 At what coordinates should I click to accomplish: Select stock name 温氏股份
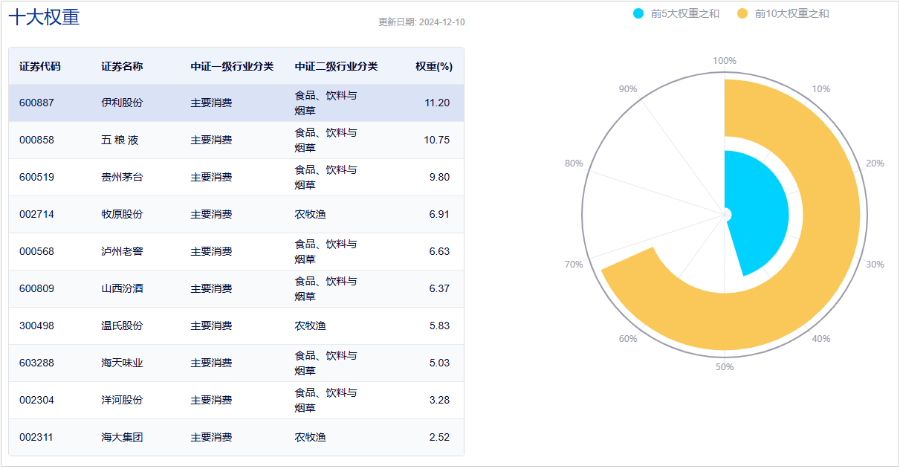(122, 326)
